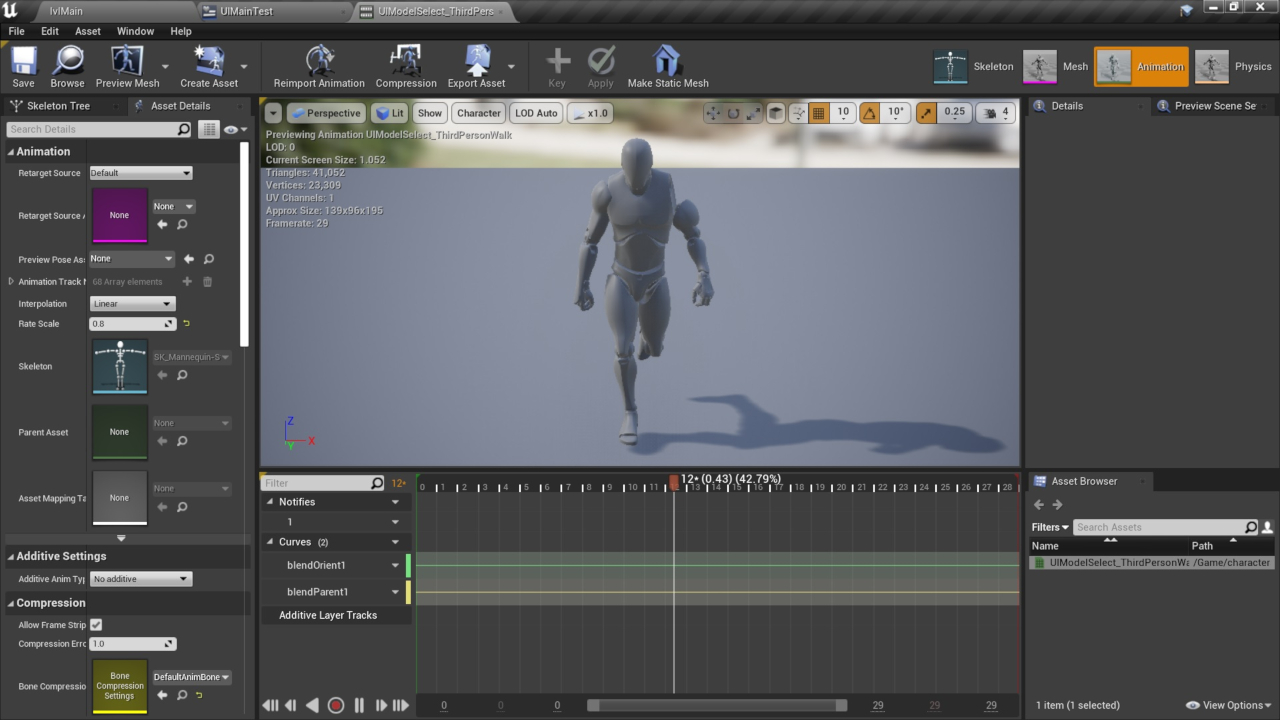Viewport: 1280px width, 720px height.
Task: Open the Compression toolbar tool
Action: point(405,62)
